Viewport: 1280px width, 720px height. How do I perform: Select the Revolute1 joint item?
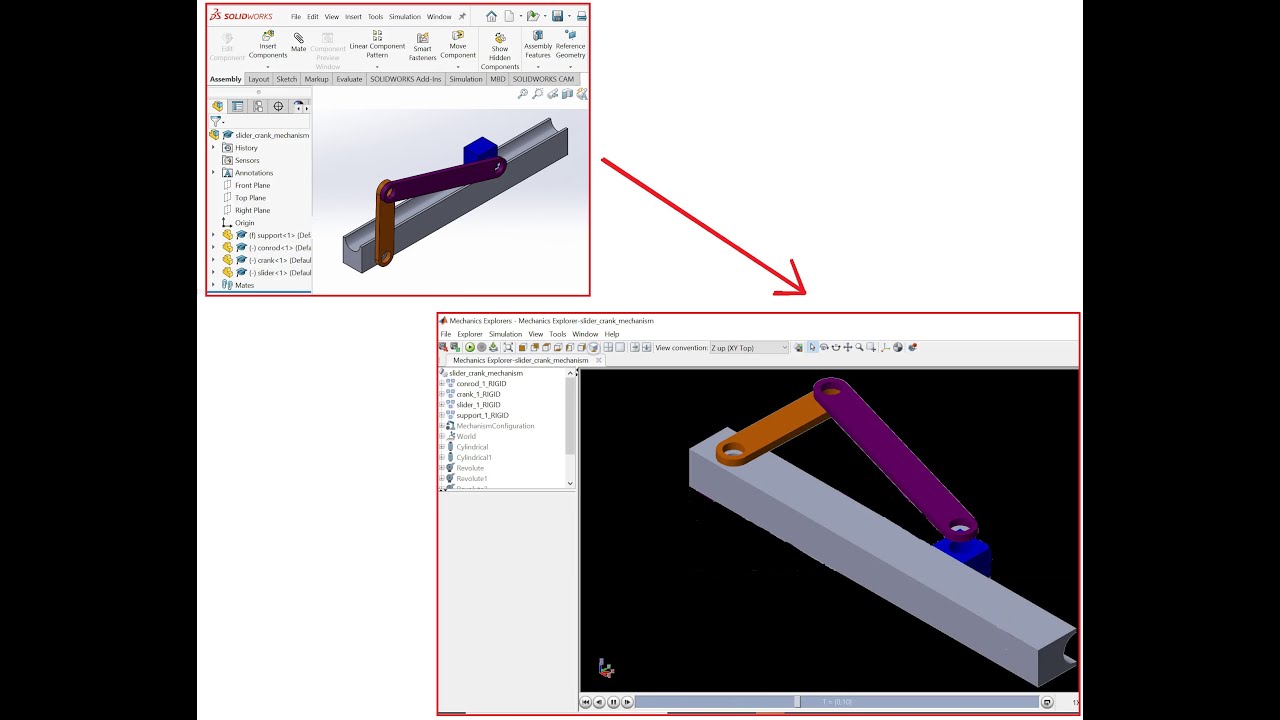pos(472,478)
